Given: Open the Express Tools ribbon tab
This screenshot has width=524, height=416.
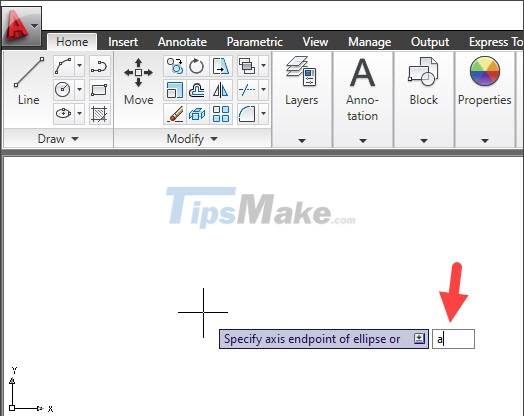Looking at the screenshot, I should pyautogui.click(x=495, y=42).
